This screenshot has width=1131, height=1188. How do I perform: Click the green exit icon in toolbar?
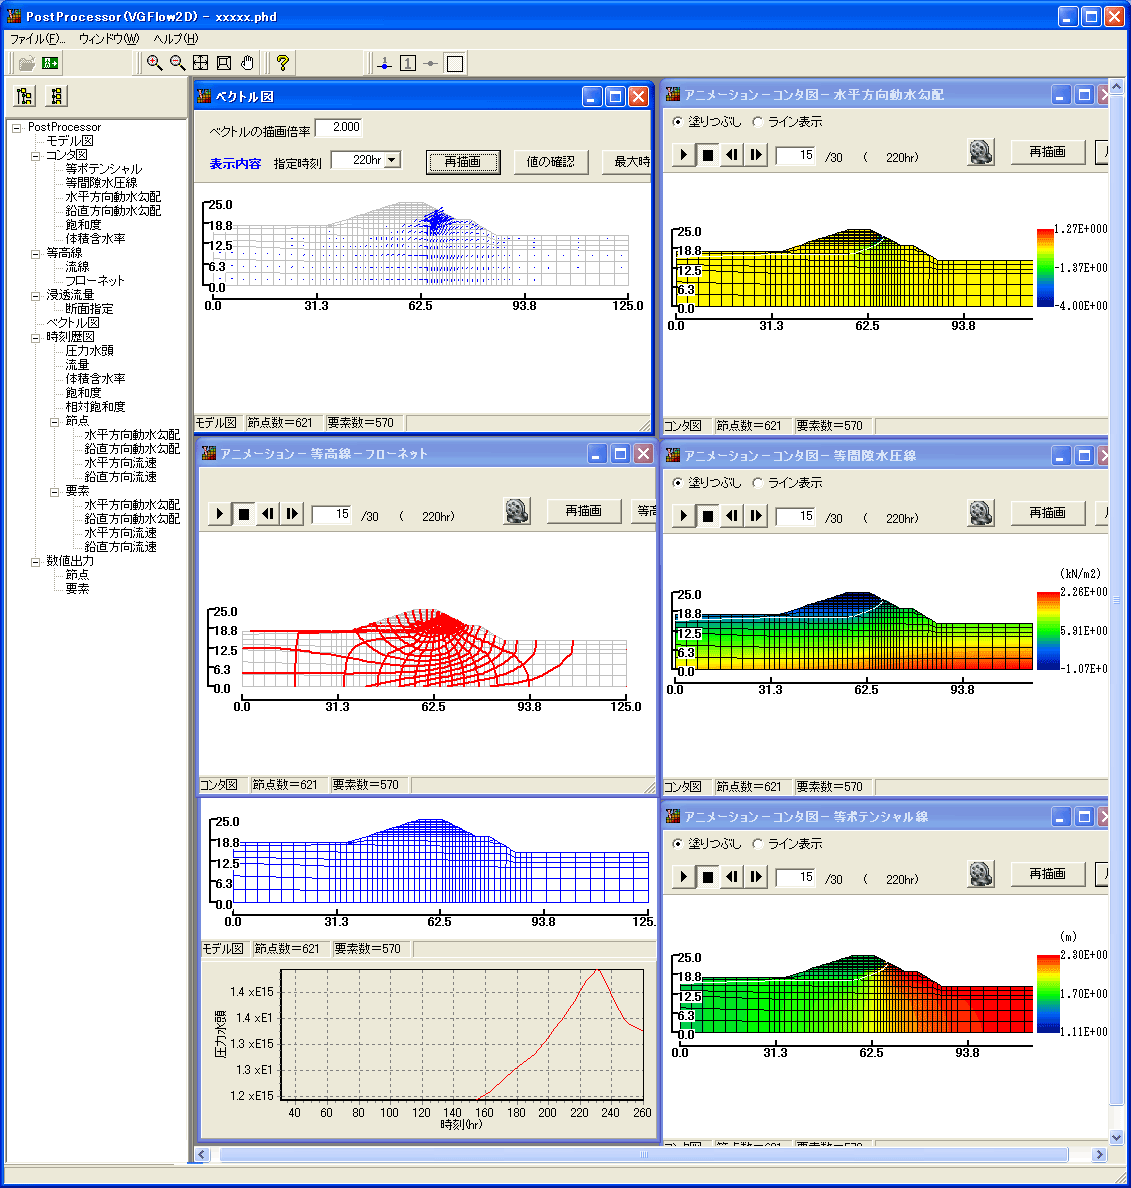point(51,63)
